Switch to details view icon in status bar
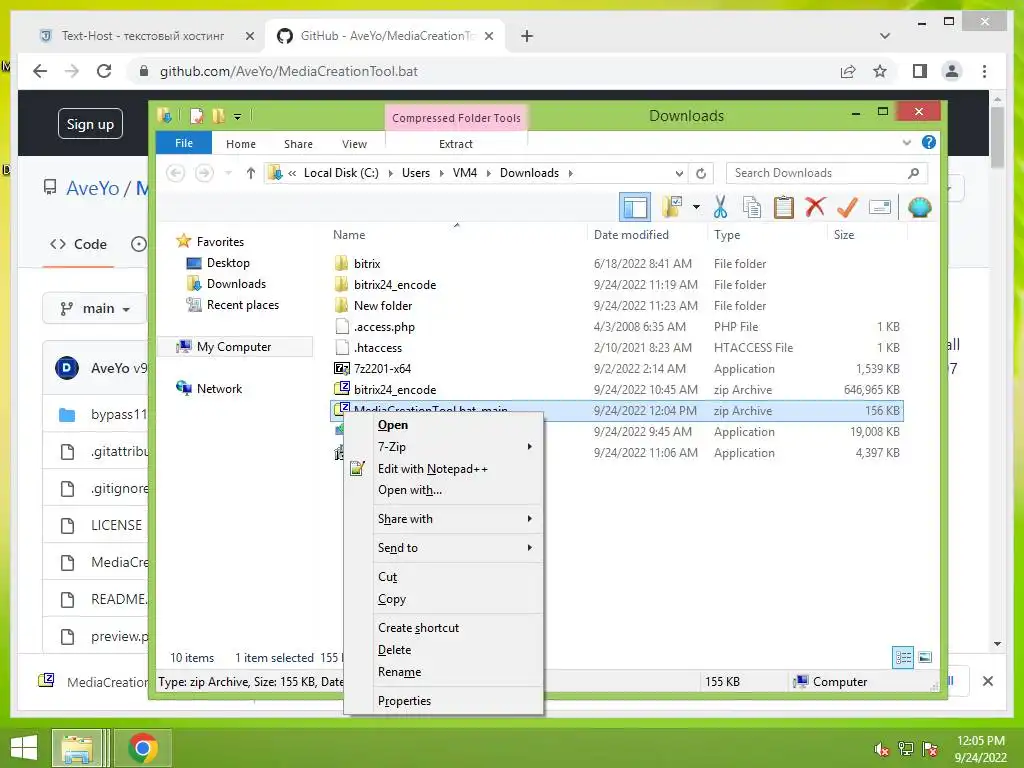This screenshot has width=1024, height=768. click(903, 657)
